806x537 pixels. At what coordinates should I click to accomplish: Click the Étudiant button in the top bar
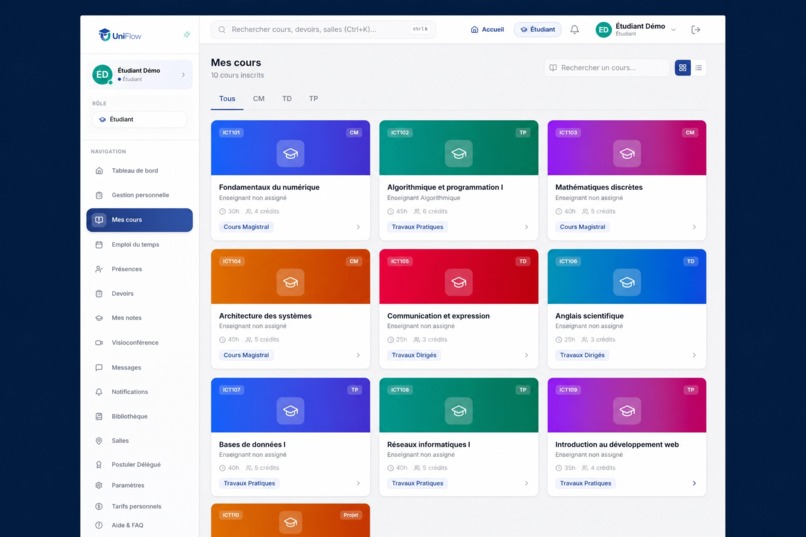(x=538, y=30)
